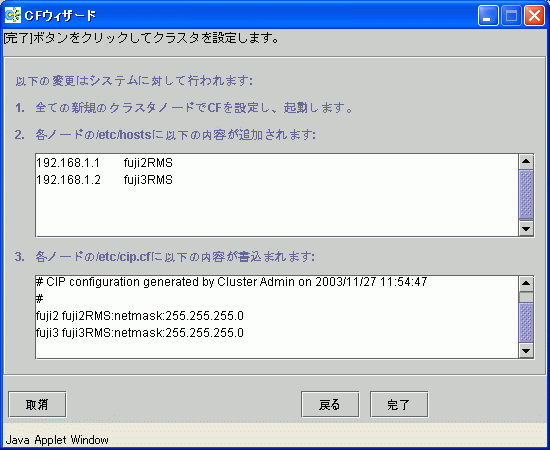Viewport: 550px width, 450px height.
Task: Click the CF Wizard title bar icon
Action: click(x=13, y=15)
